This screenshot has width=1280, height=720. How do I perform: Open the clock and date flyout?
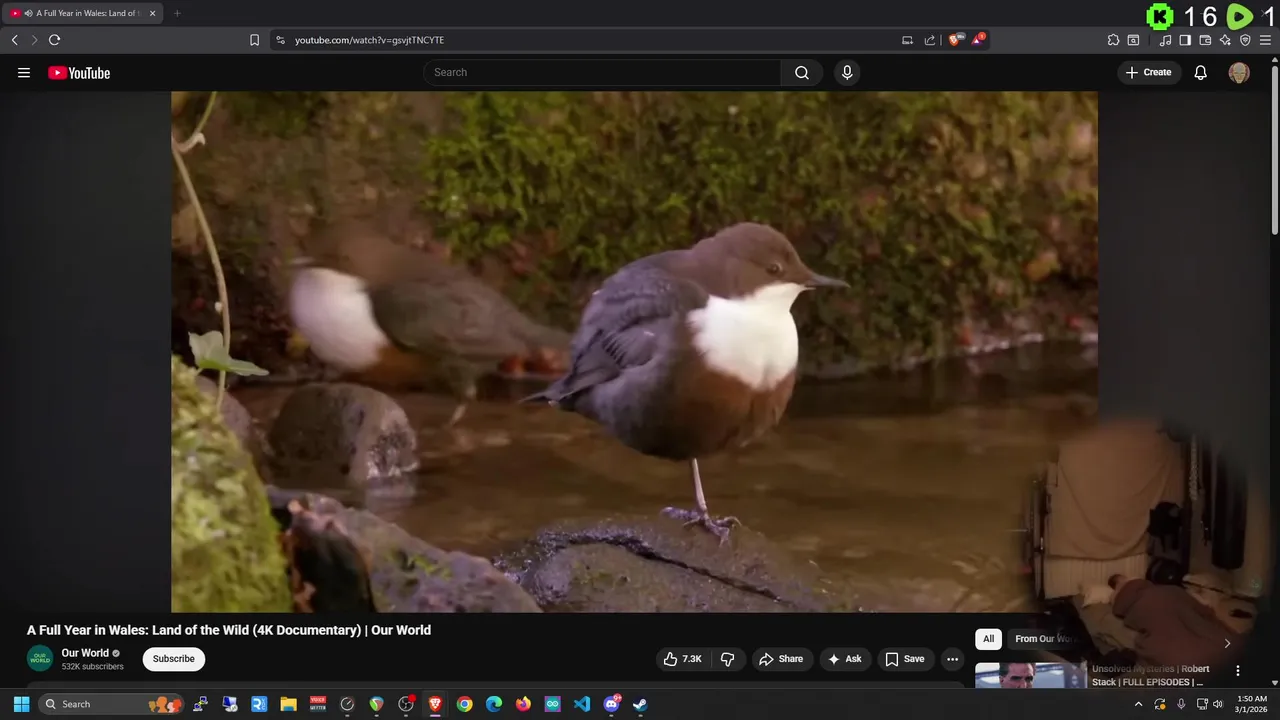tap(1252, 704)
